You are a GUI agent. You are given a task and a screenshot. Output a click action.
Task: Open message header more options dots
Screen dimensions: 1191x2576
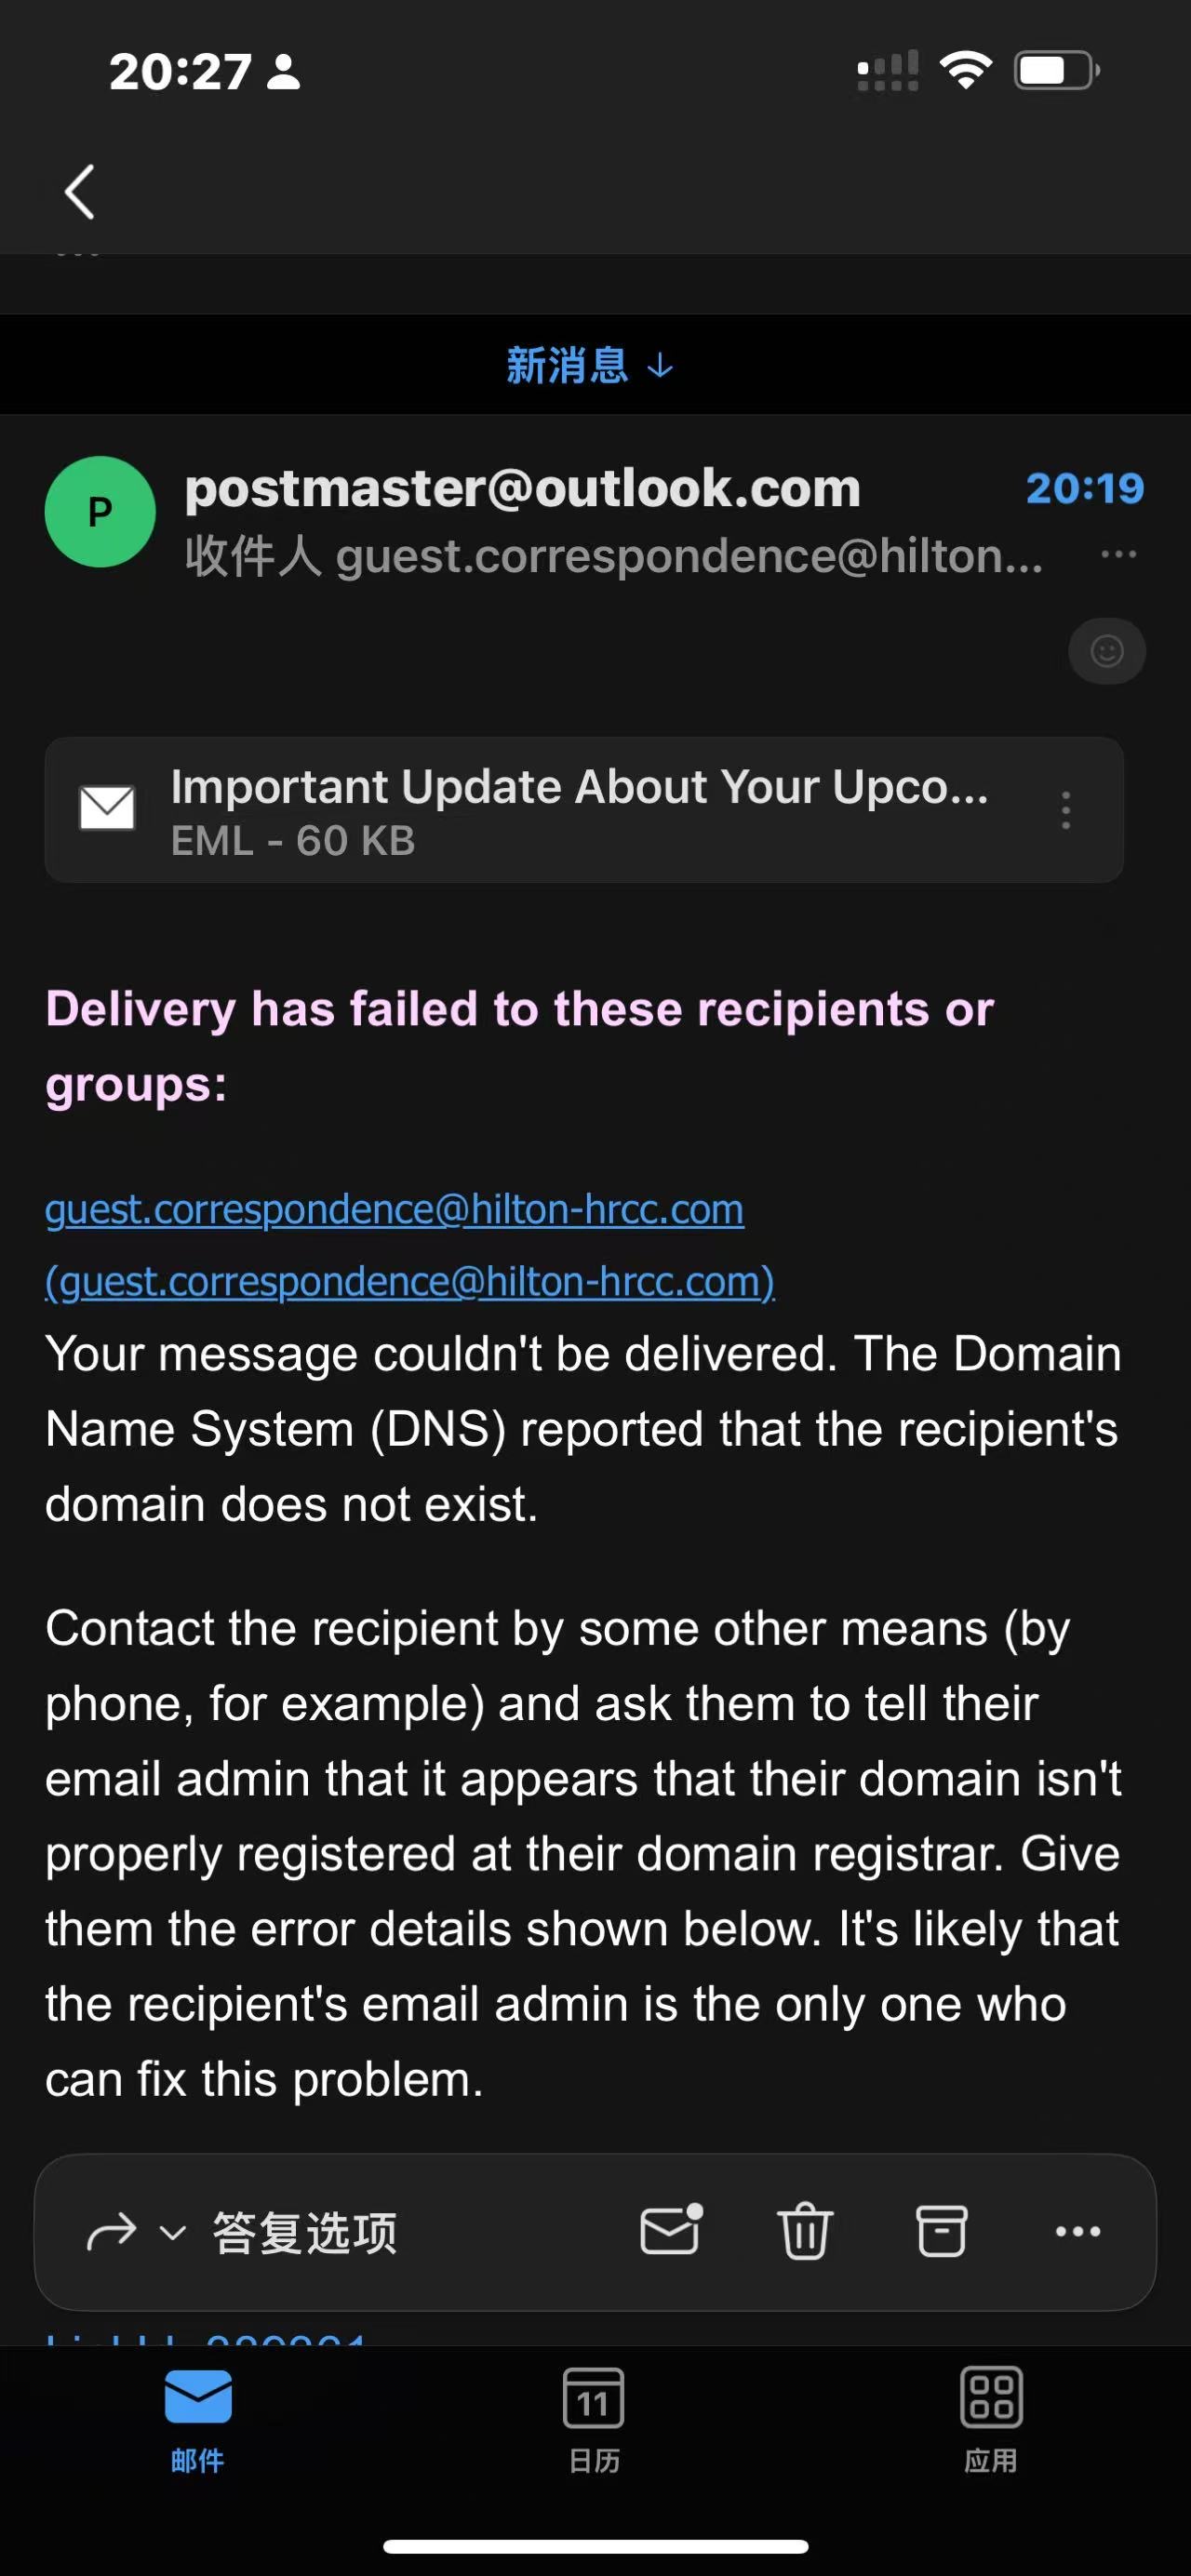(x=1118, y=554)
